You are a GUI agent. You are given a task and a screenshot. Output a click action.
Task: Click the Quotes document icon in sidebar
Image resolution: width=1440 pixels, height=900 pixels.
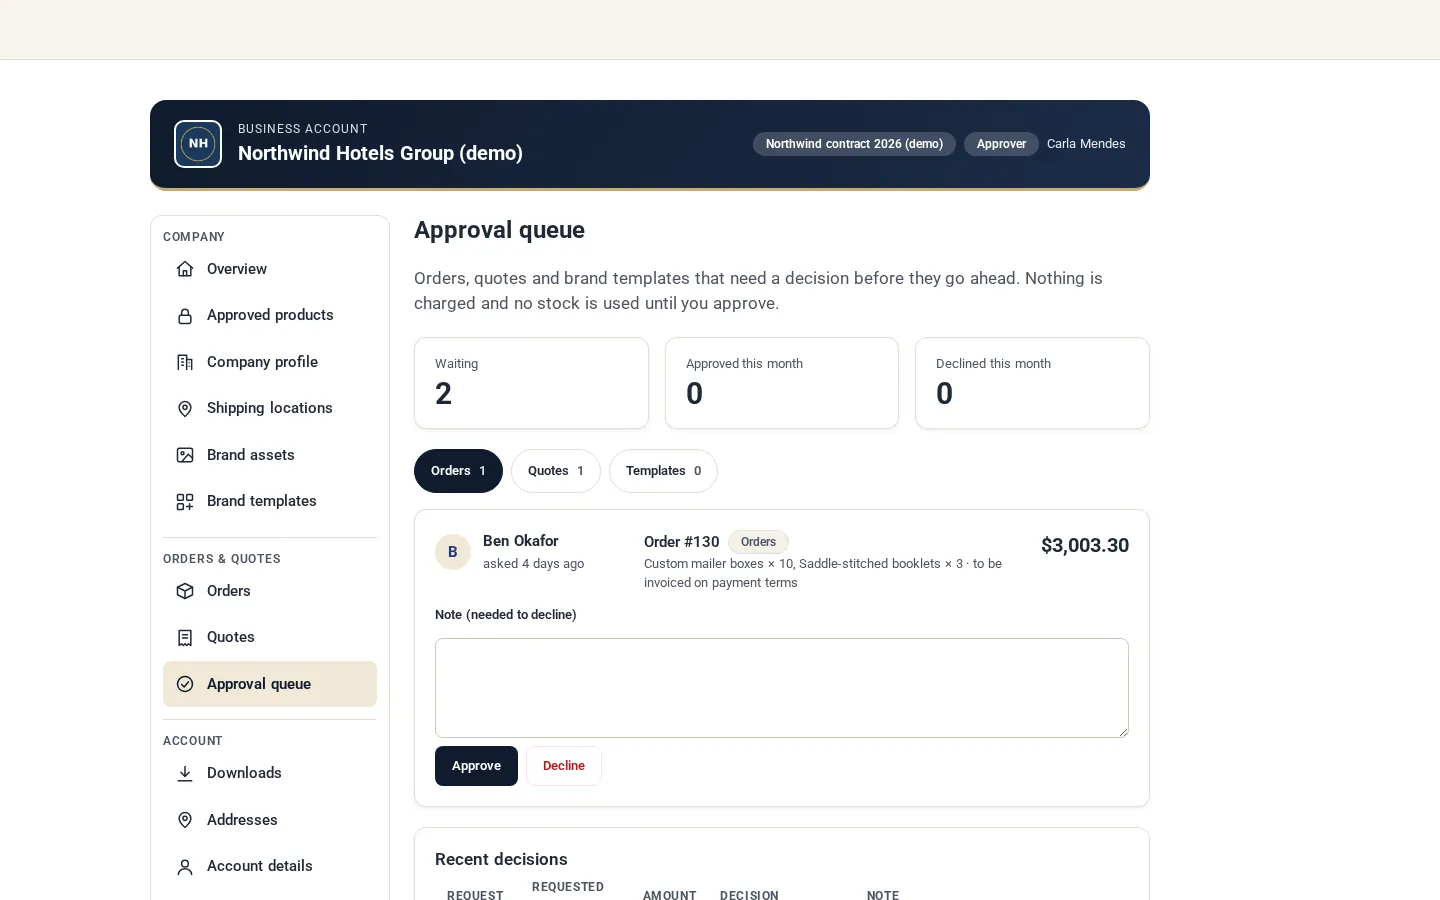(185, 637)
